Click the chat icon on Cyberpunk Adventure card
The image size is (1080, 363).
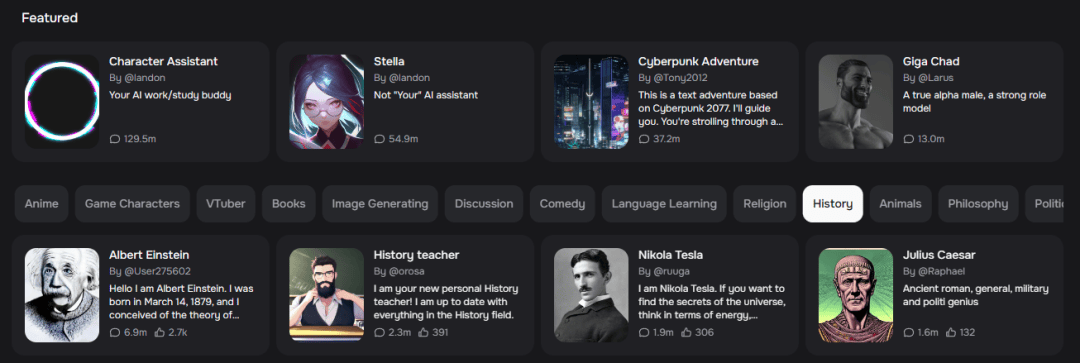pyautogui.click(x=643, y=139)
